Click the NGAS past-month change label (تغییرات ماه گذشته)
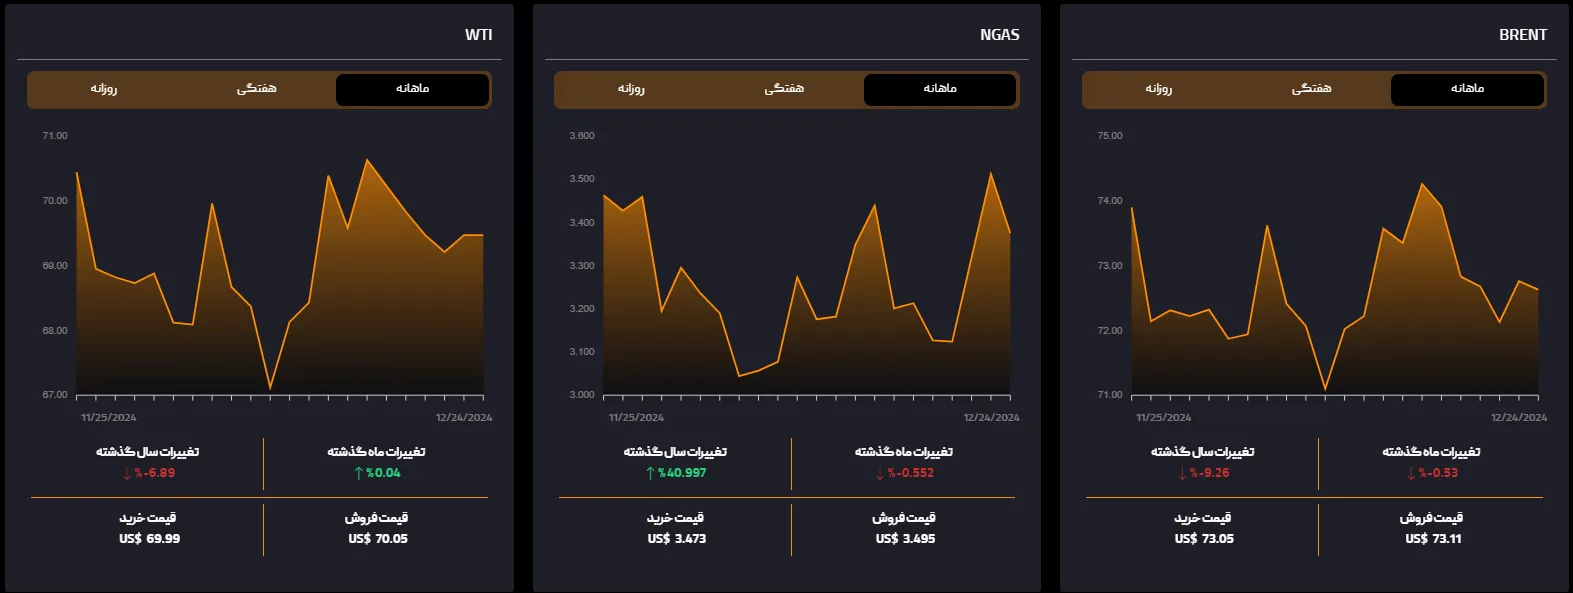This screenshot has width=1573, height=593. coord(904,452)
